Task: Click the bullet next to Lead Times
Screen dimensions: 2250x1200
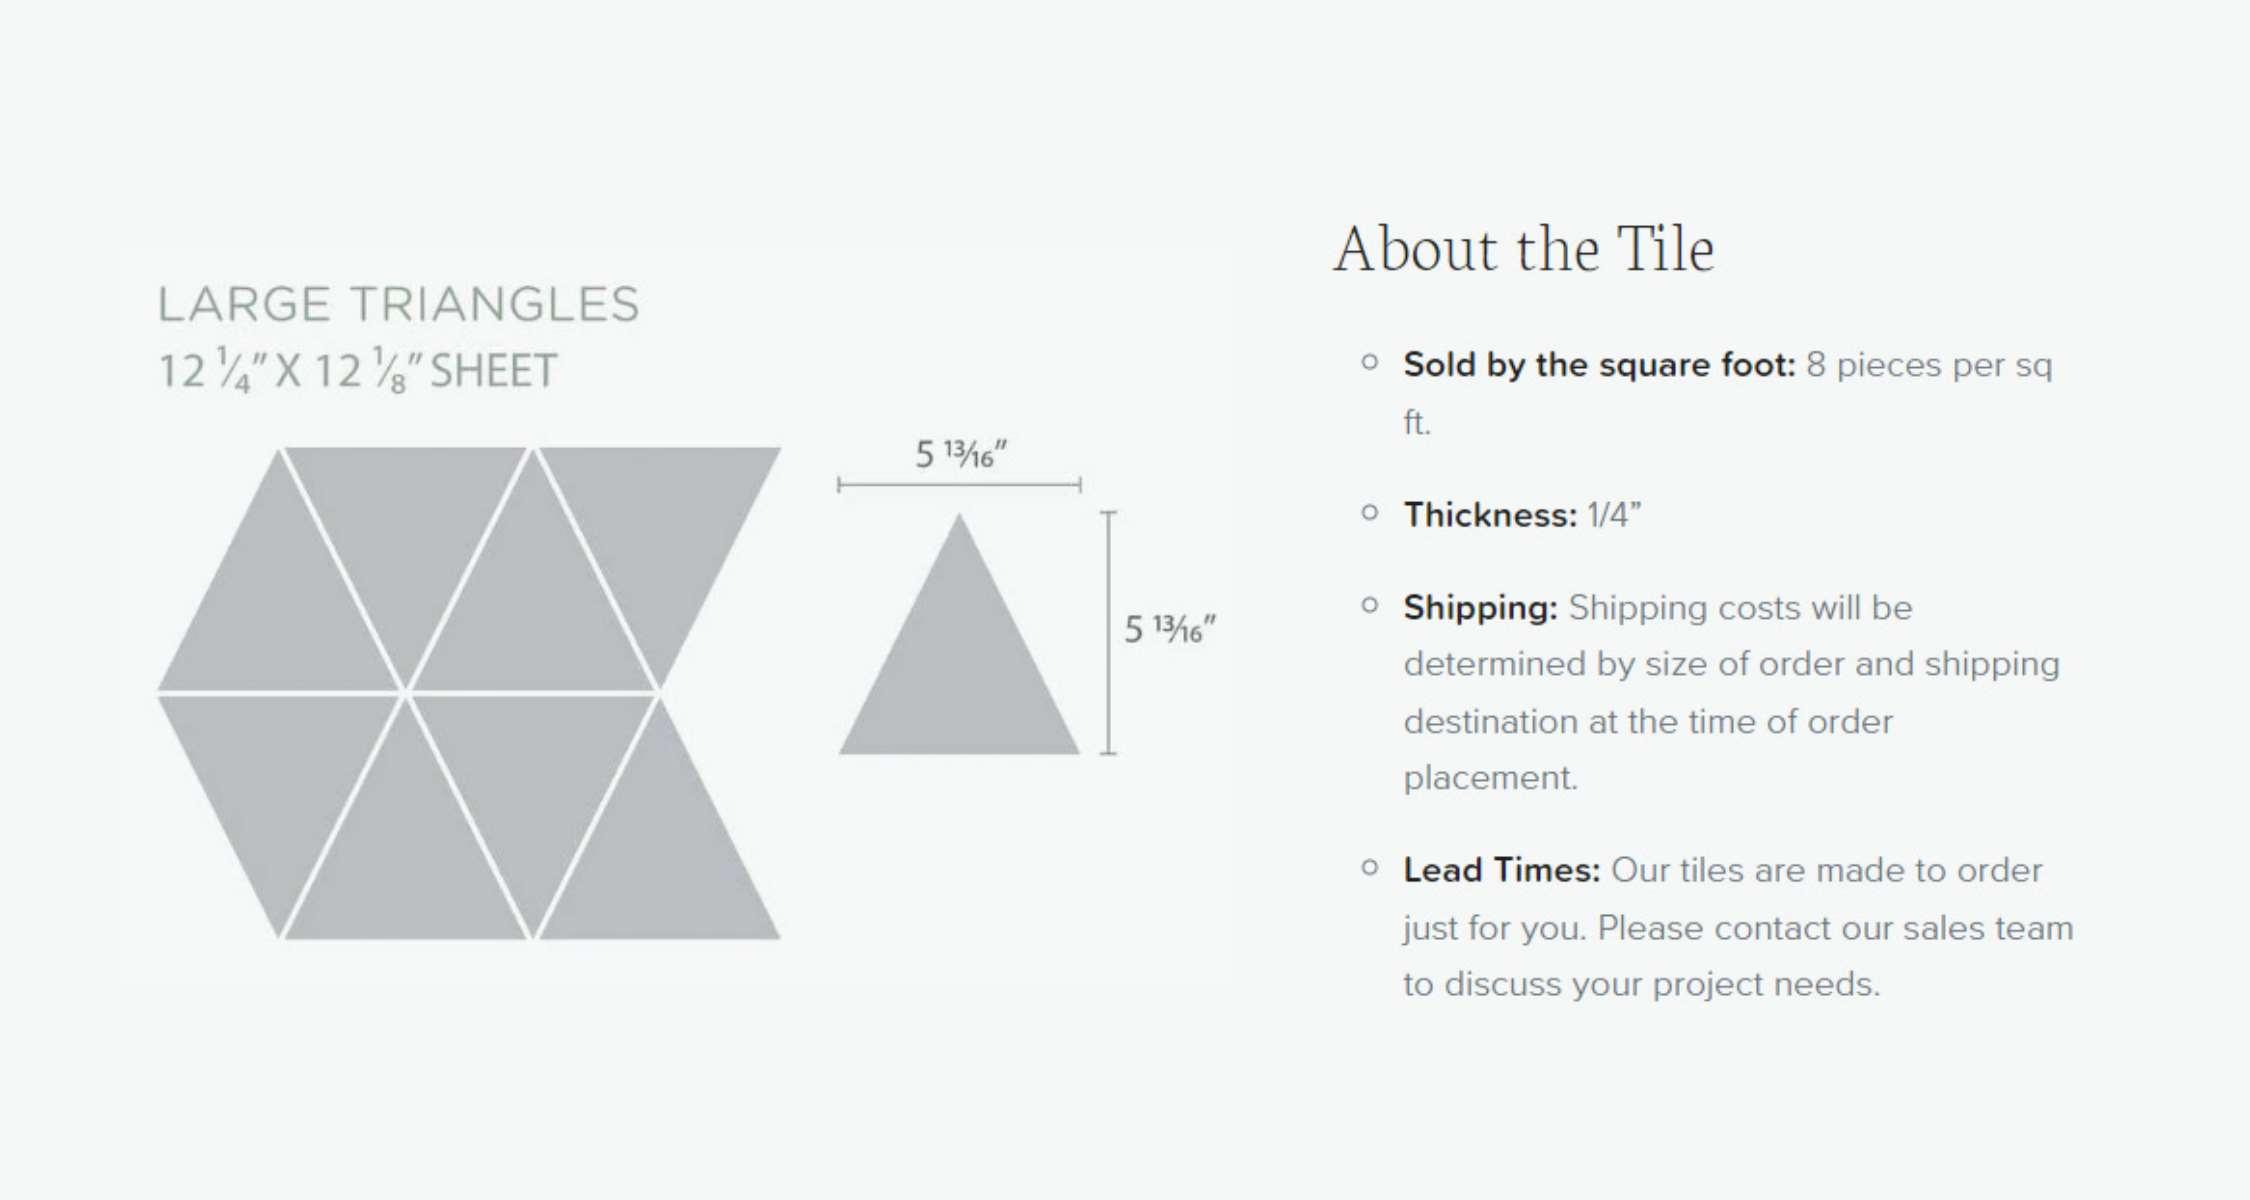Action: tap(1370, 868)
